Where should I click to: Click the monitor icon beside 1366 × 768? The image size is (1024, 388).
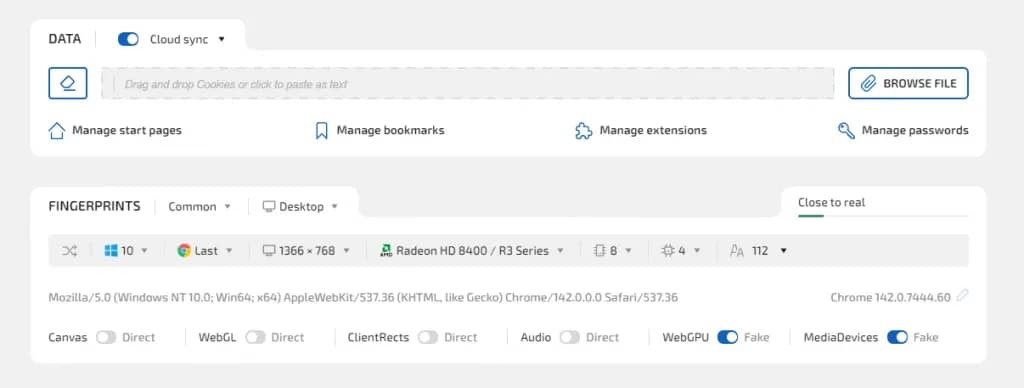click(x=268, y=251)
